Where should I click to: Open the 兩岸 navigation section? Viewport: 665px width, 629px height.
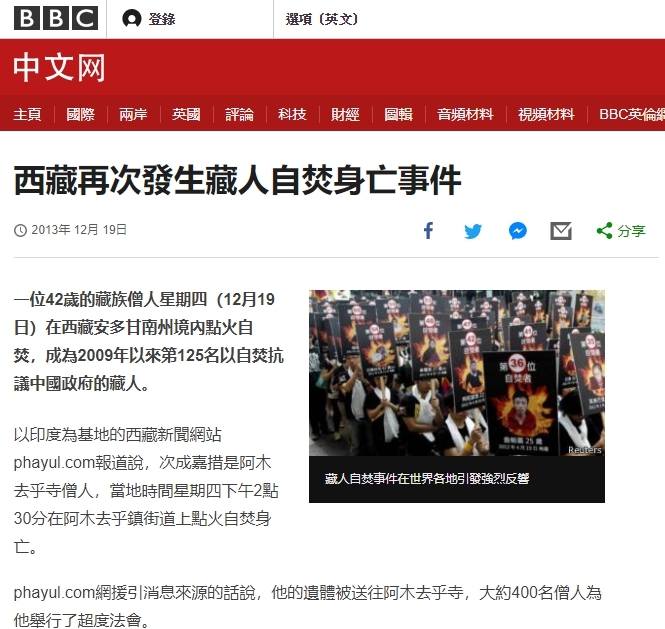pyautogui.click(x=133, y=115)
